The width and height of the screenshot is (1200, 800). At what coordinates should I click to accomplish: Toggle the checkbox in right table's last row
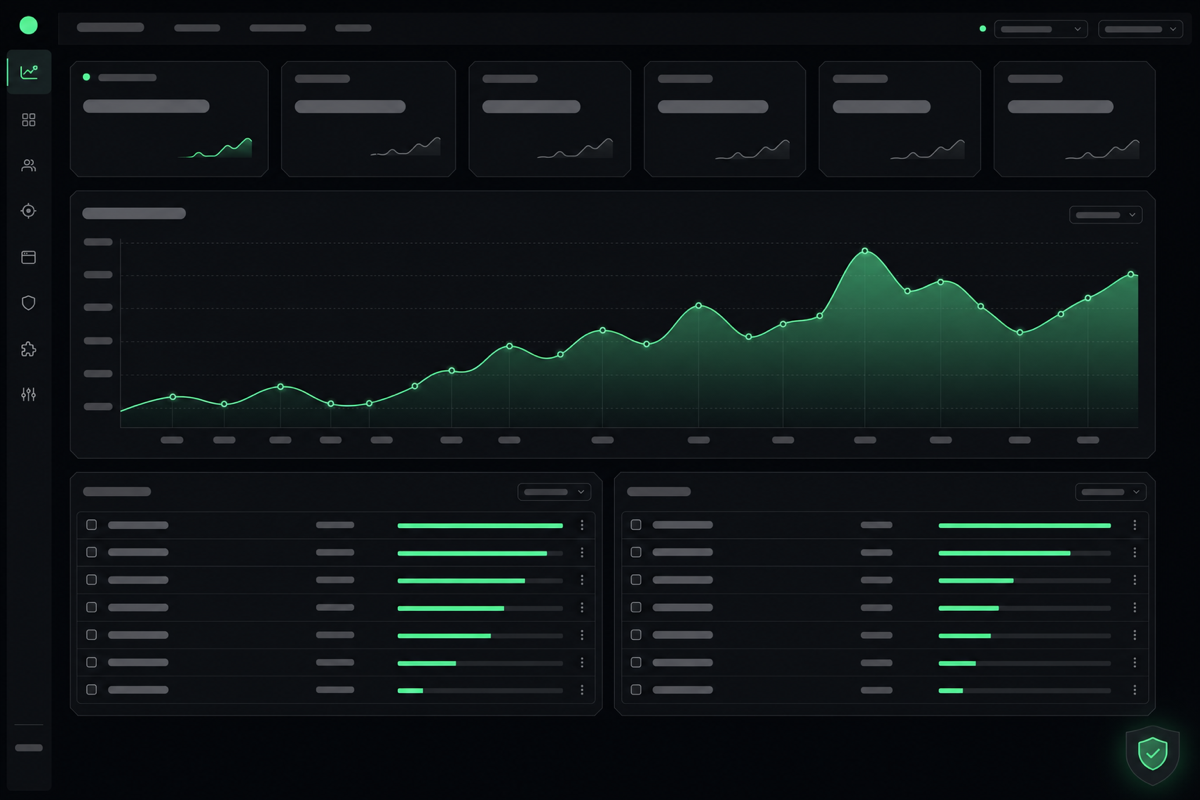(636, 690)
